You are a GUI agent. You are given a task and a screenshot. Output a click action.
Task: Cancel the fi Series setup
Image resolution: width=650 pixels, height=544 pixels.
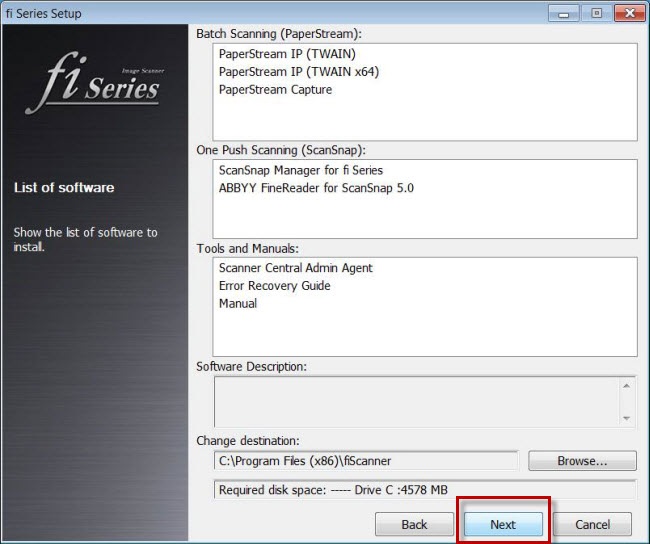(592, 524)
